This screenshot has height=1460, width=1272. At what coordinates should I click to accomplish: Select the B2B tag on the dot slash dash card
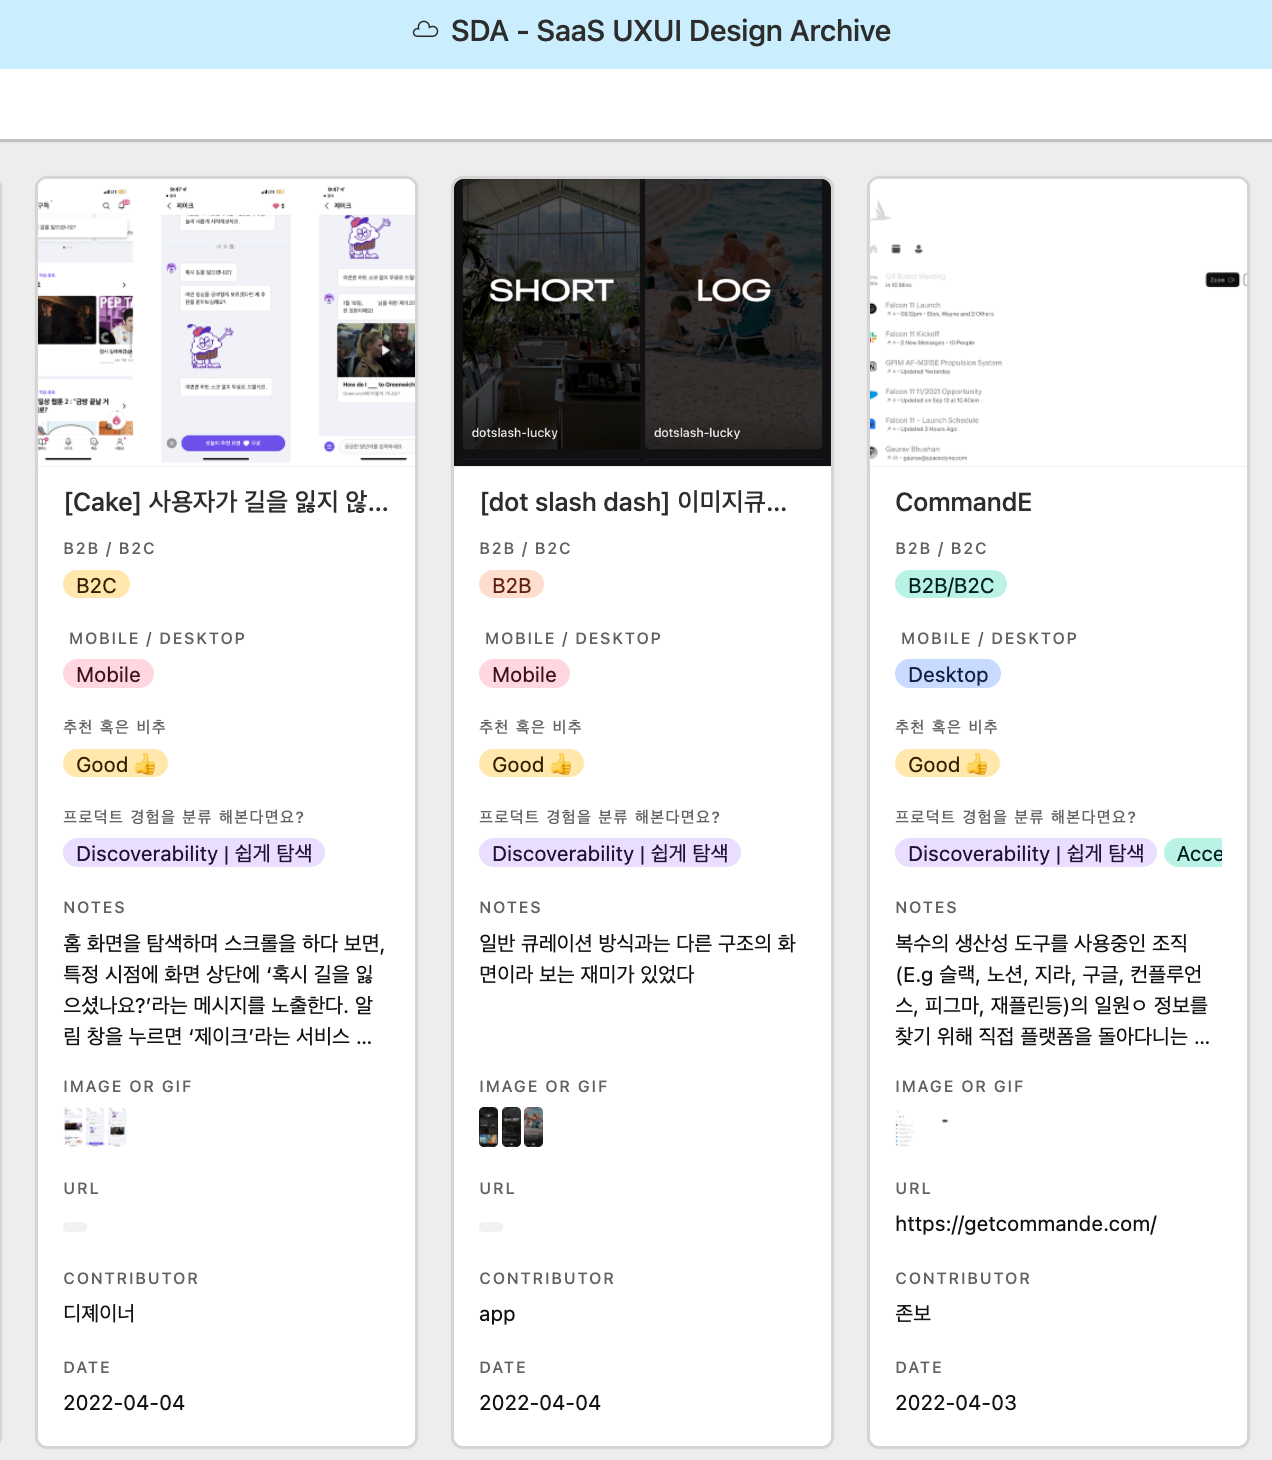click(511, 584)
